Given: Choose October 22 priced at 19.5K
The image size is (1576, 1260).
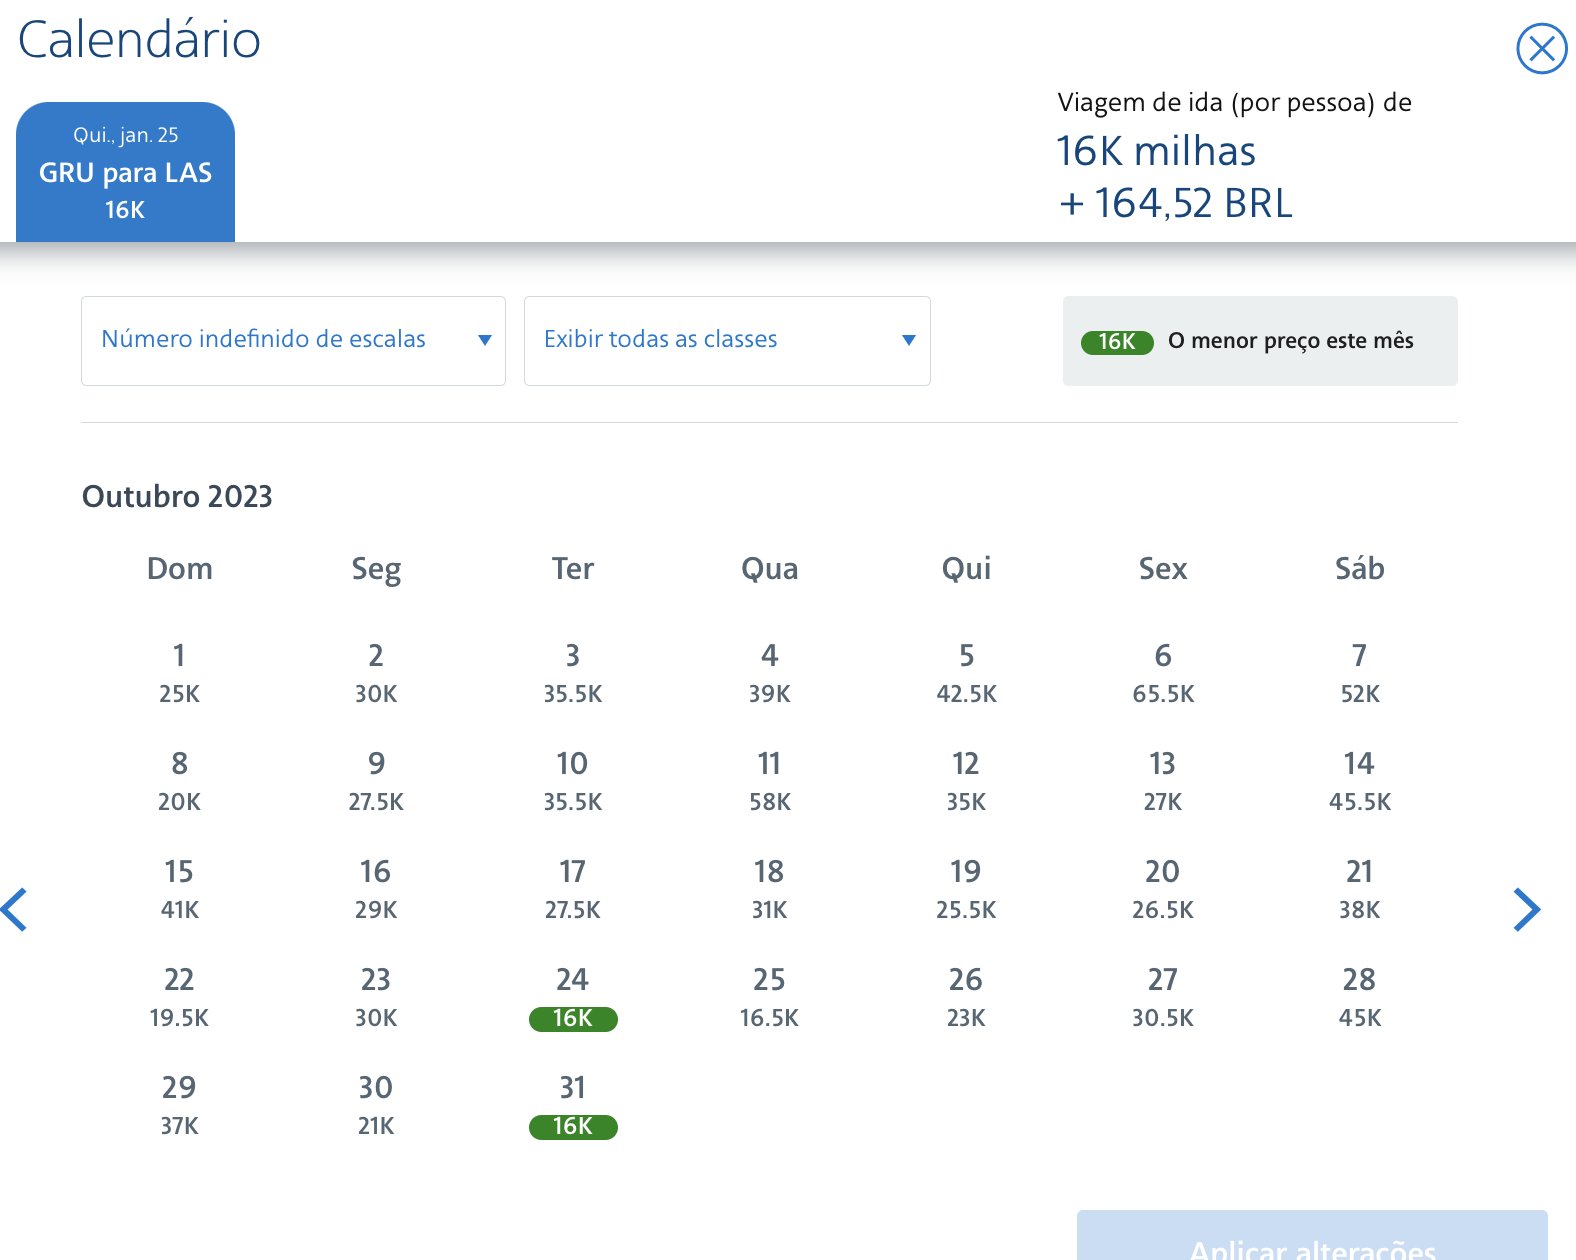Looking at the screenshot, I should (179, 998).
